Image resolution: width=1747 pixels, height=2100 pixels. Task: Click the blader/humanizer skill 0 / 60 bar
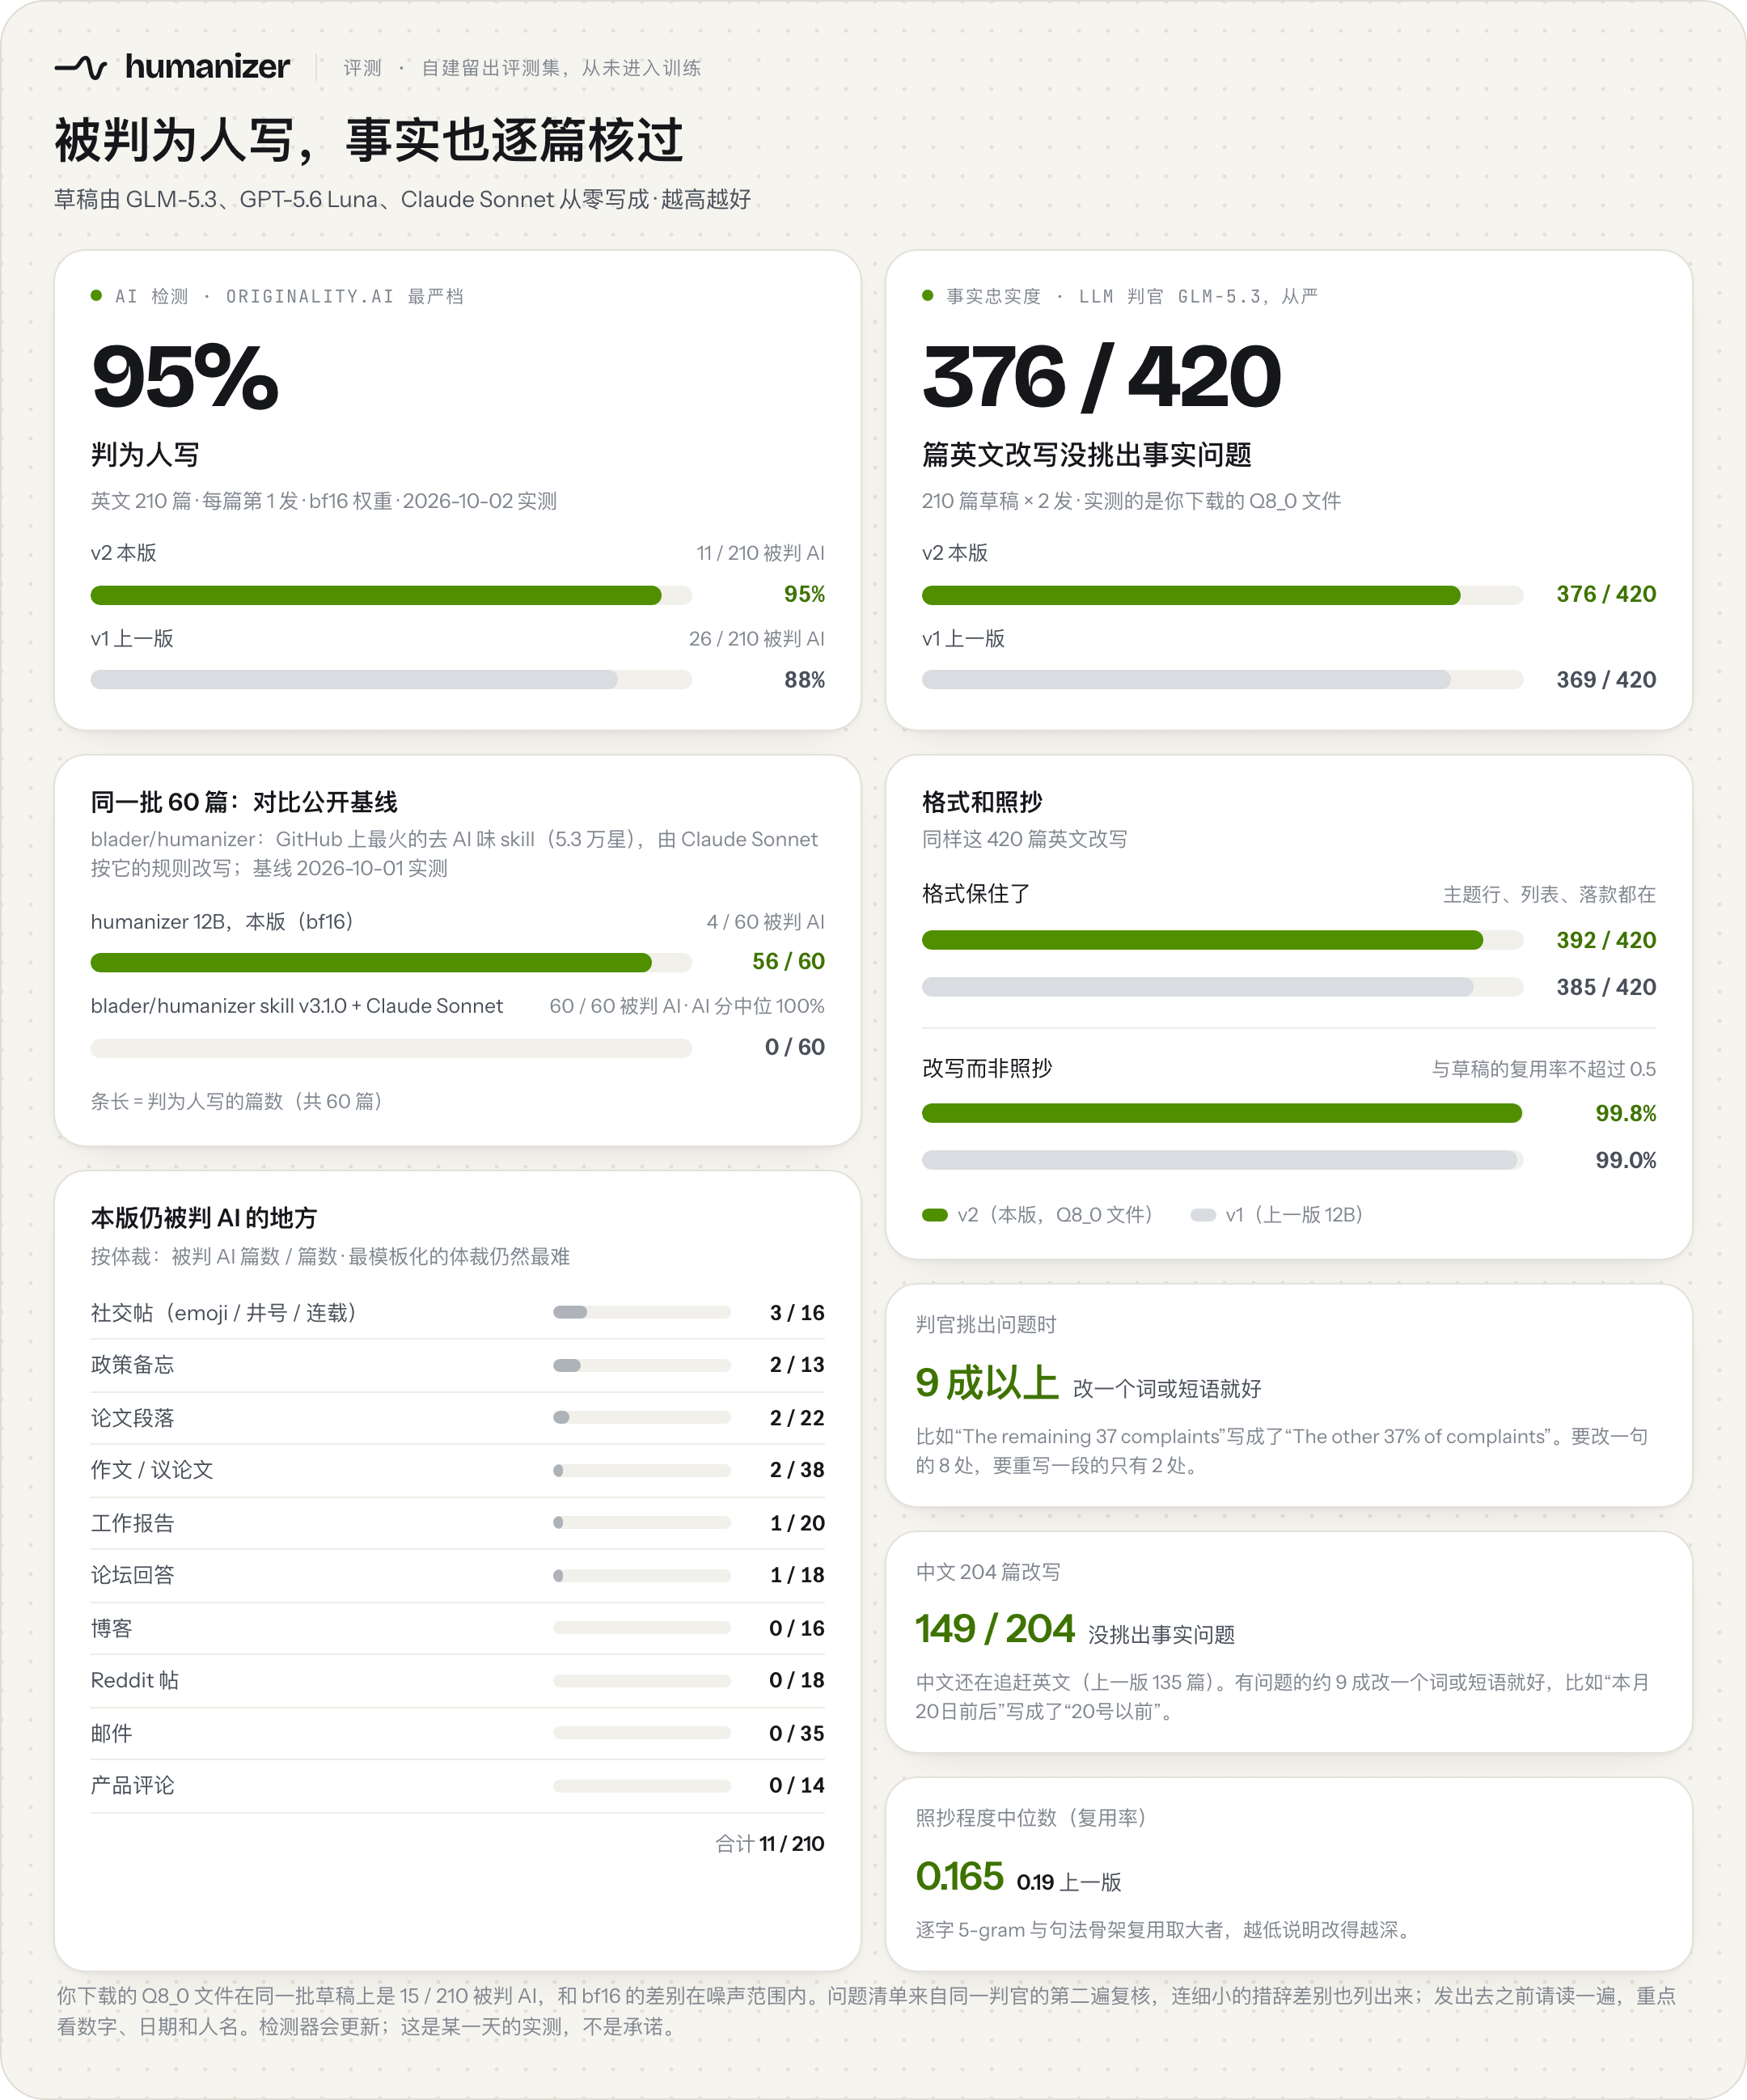(391, 1048)
